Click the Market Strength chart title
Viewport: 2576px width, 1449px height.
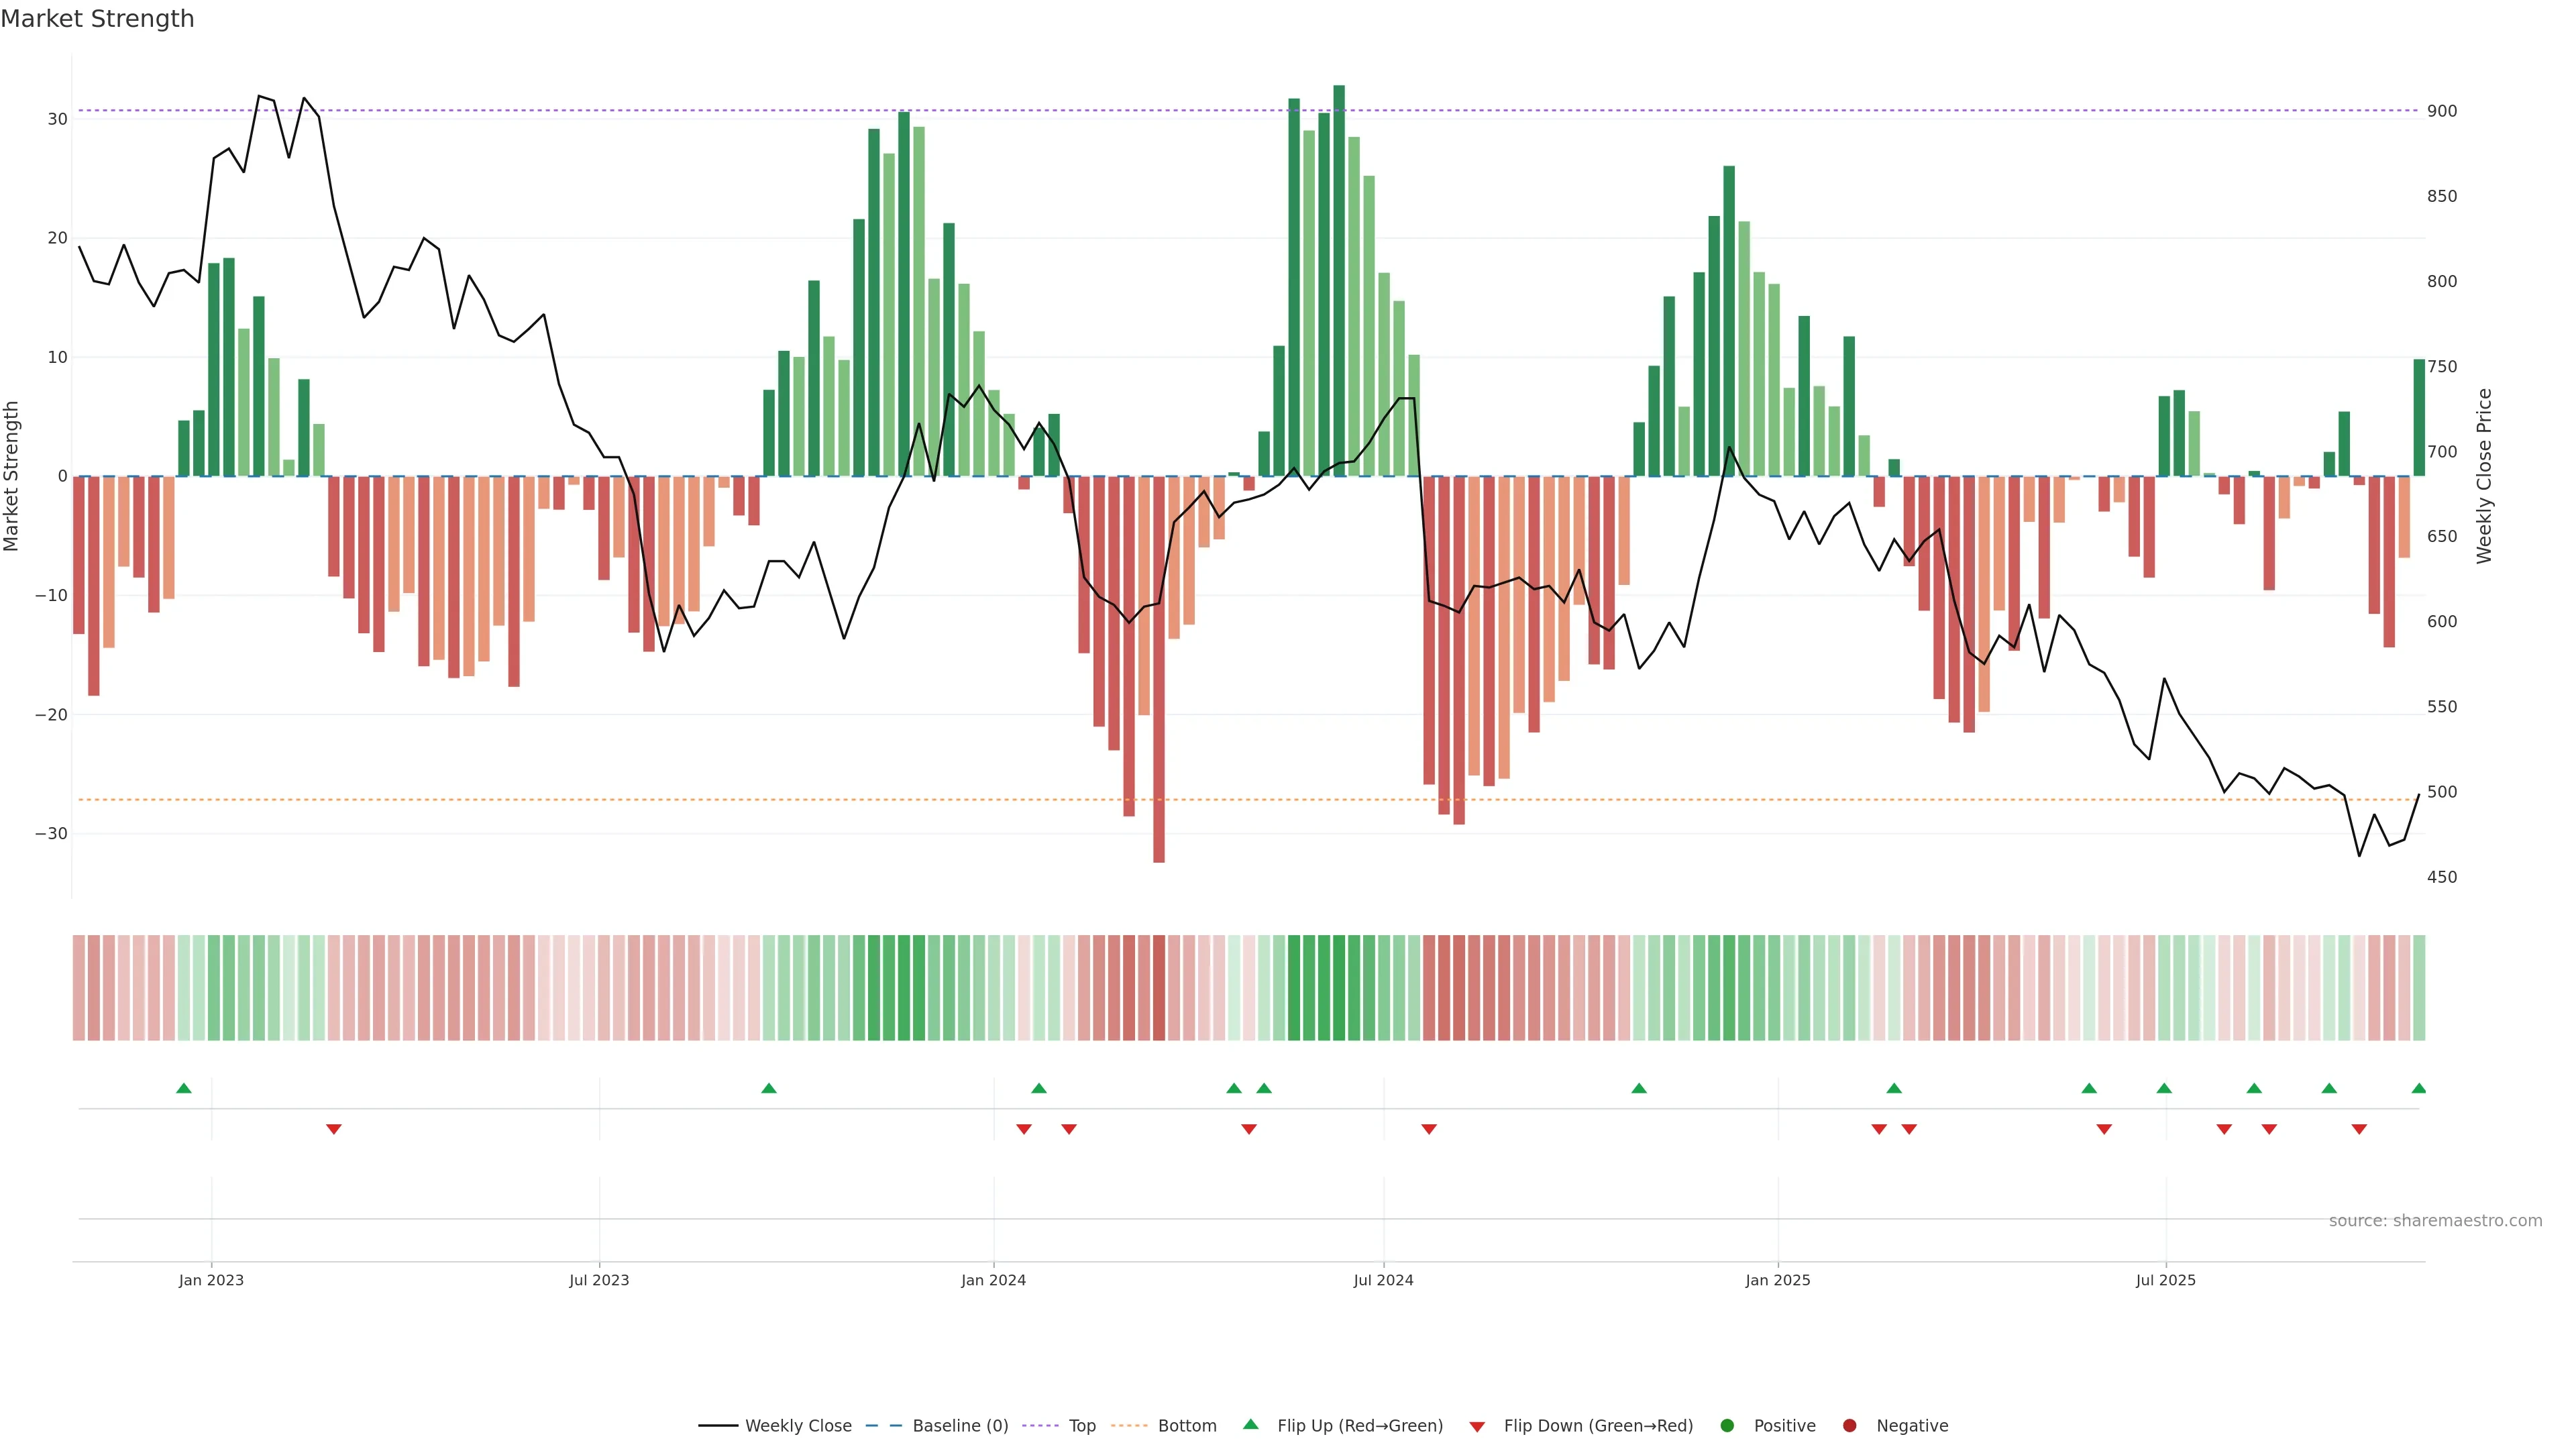coord(97,19)
